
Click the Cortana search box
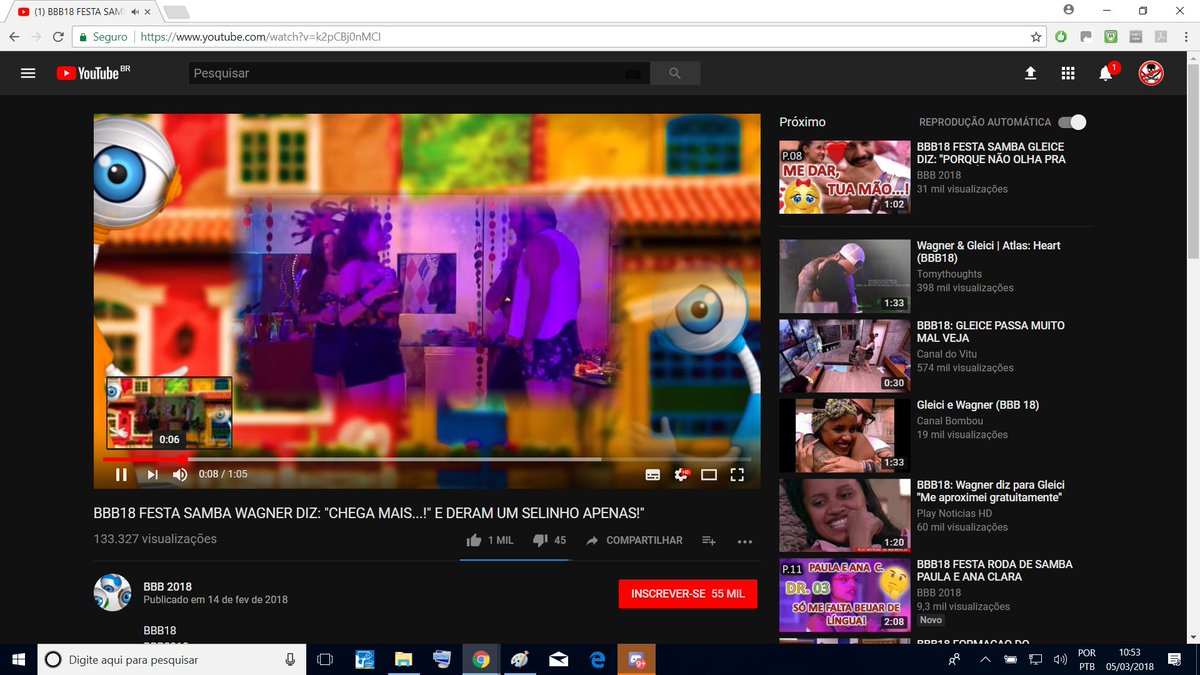pyautogui.click(x=172, y=660)
